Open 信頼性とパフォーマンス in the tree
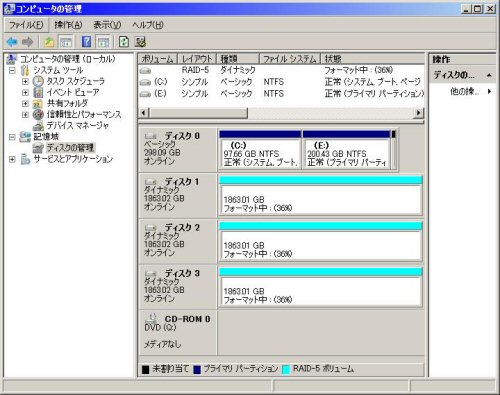The width and height of the screenshot is (500, 395). [x=84, y=114]
